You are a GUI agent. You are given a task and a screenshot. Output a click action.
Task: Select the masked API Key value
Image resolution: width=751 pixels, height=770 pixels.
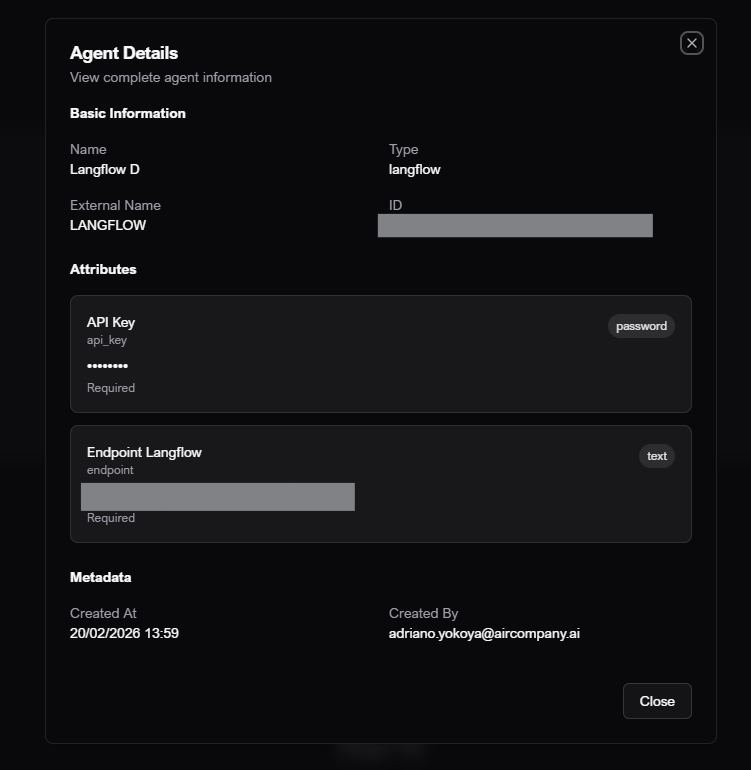tap(107, 366)
